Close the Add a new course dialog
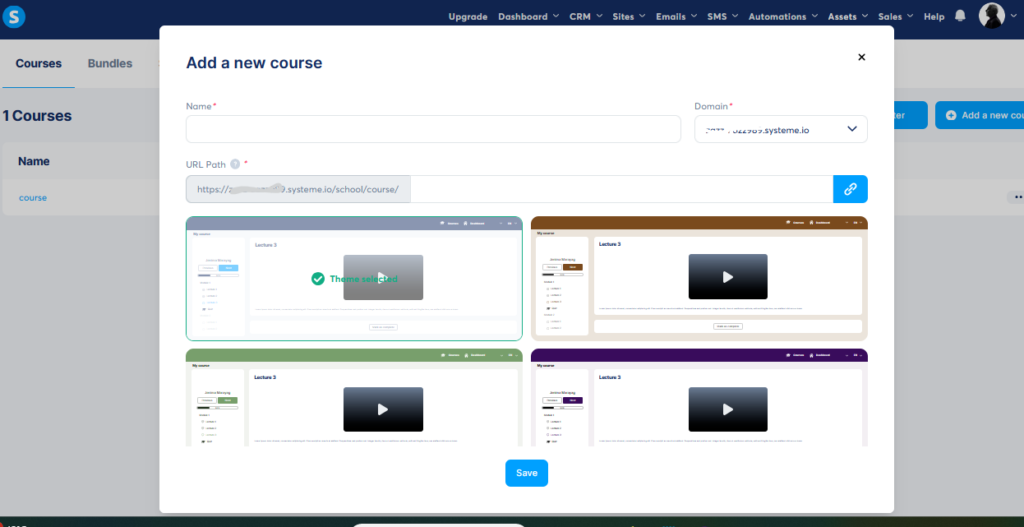The image size is (1024, 527). [x=861, y=58]
